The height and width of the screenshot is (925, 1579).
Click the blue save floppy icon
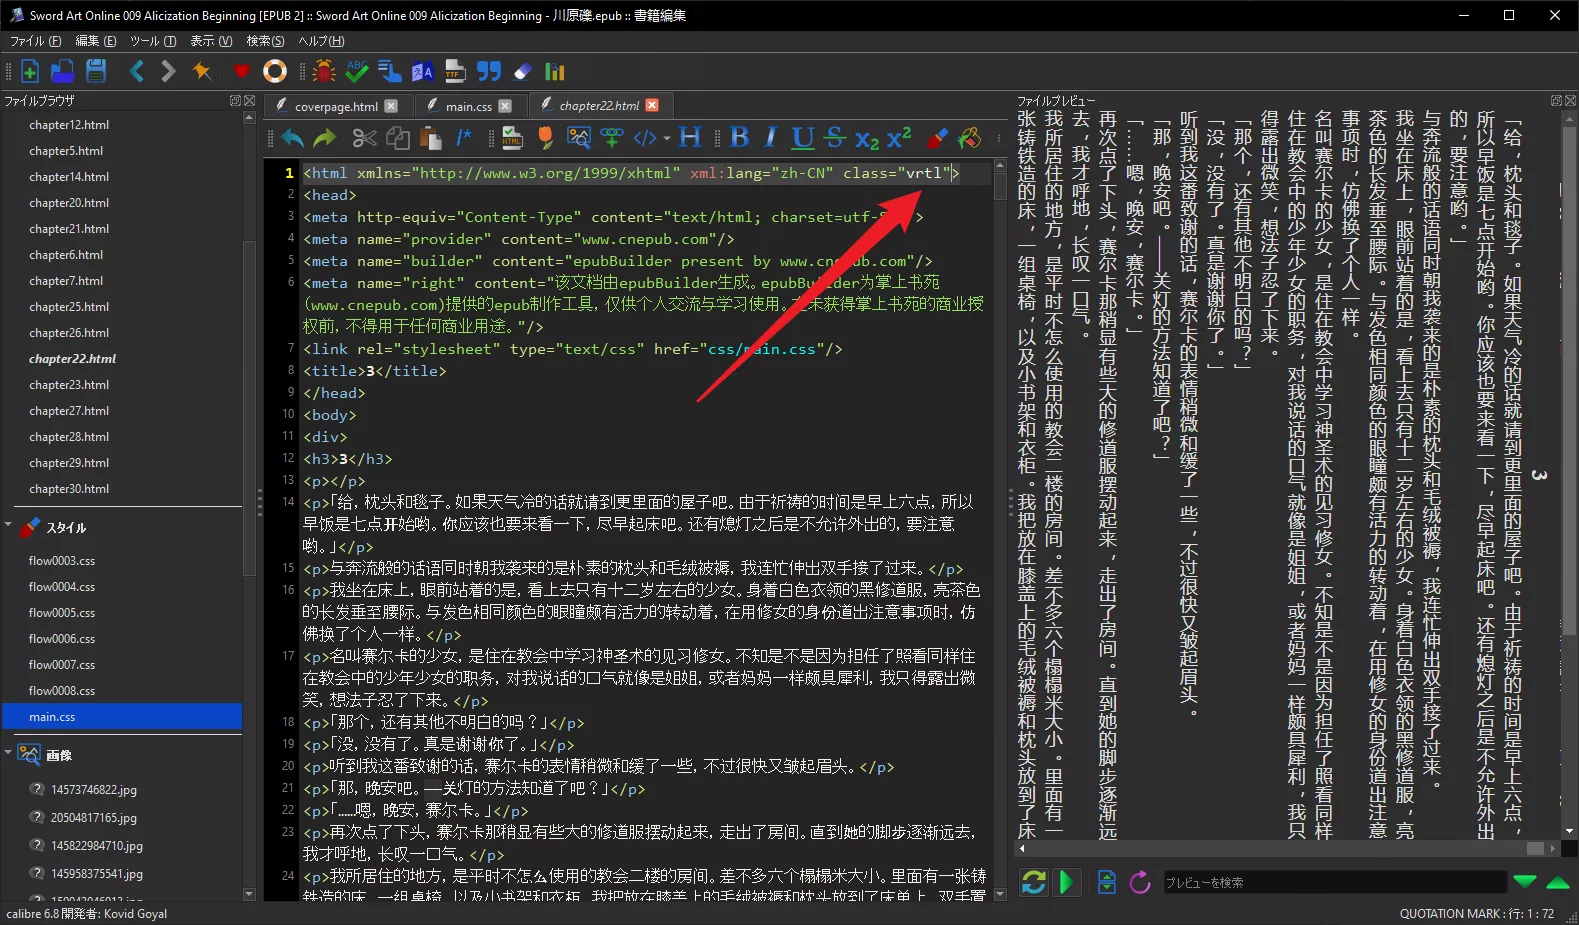[x=96, y=72]
